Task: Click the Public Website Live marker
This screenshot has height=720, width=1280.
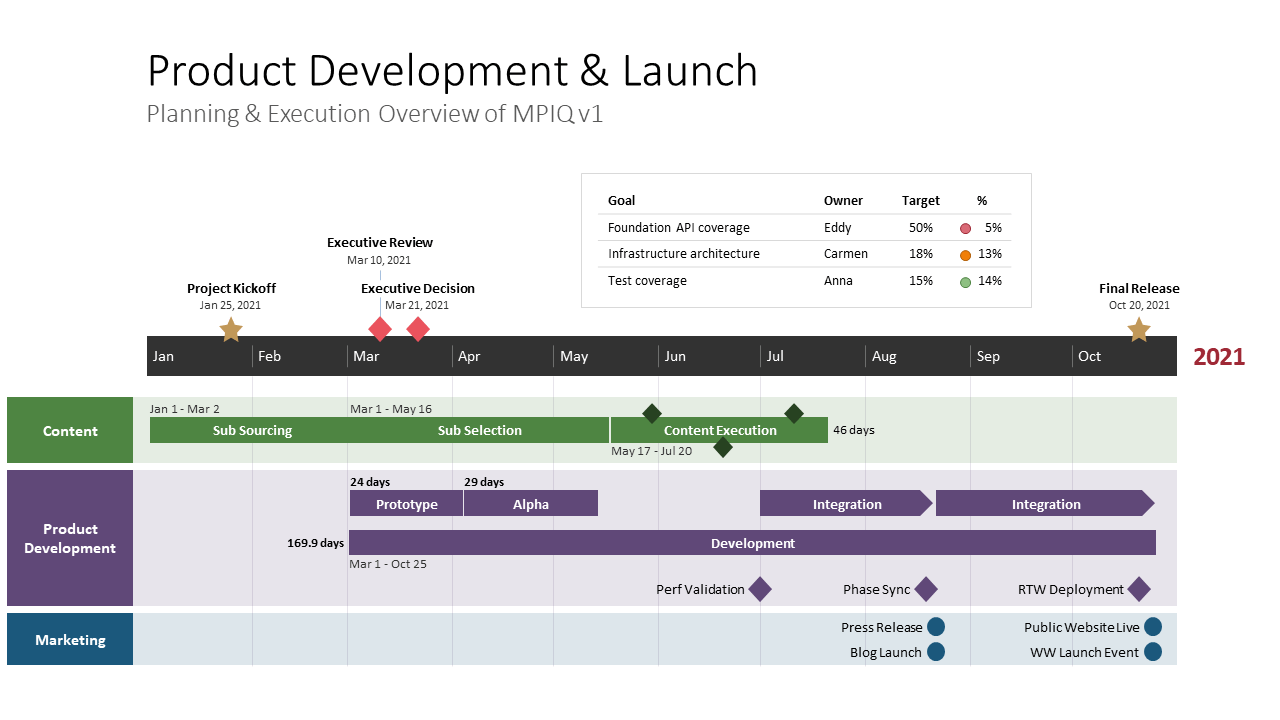Action: click(1155, 627)
